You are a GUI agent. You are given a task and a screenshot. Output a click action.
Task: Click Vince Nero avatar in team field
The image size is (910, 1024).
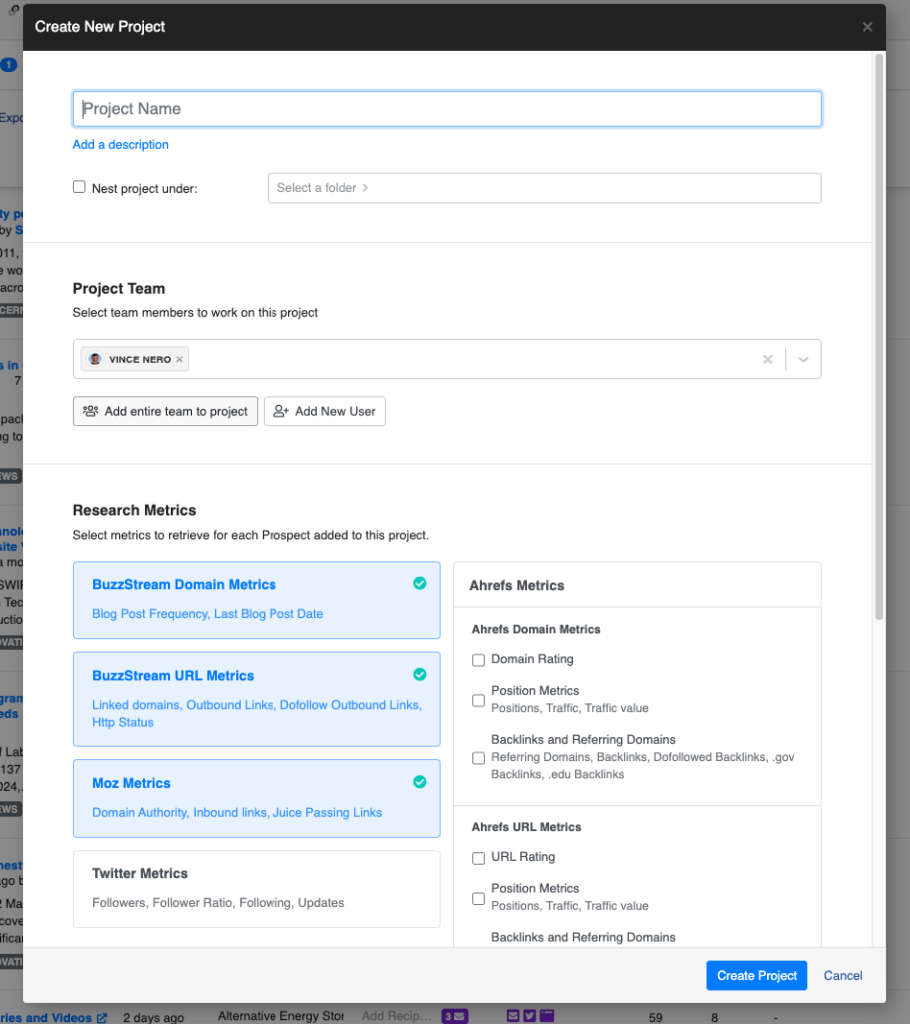[95, 359]
